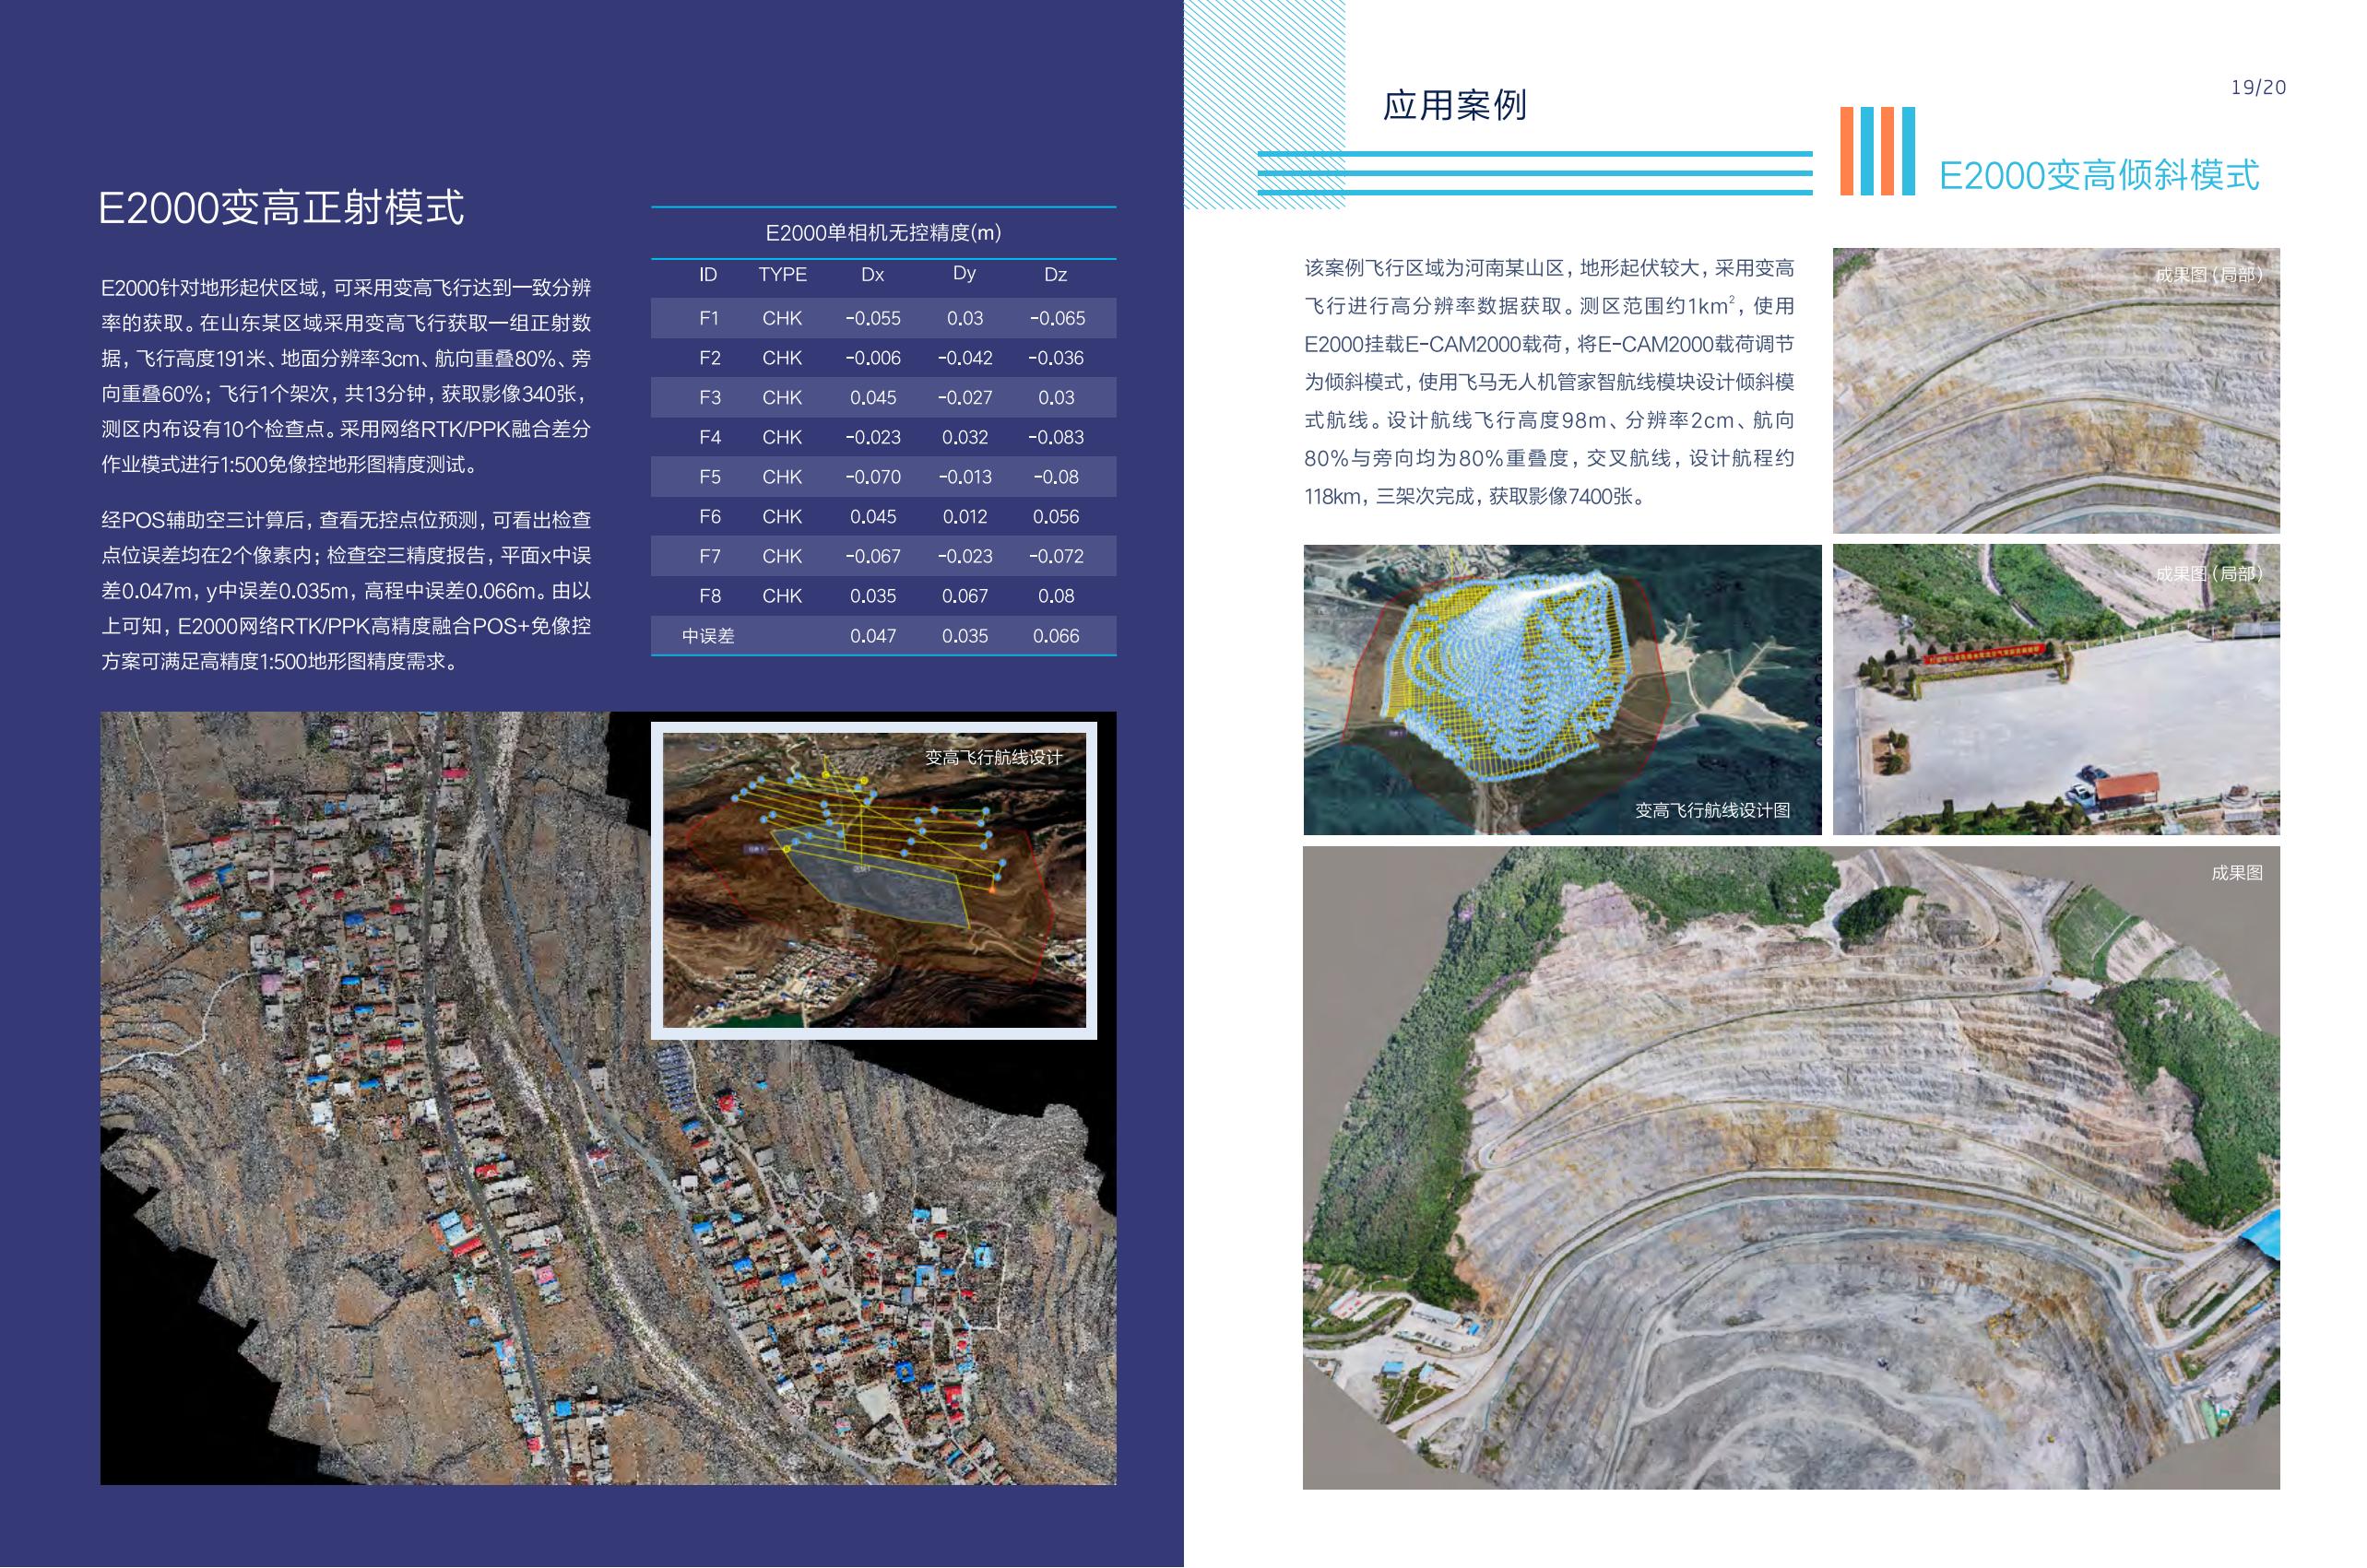Screen dimensions: 2367x1568
Task: Click F7 Dz value -0.072
Action: [1056, 556]
